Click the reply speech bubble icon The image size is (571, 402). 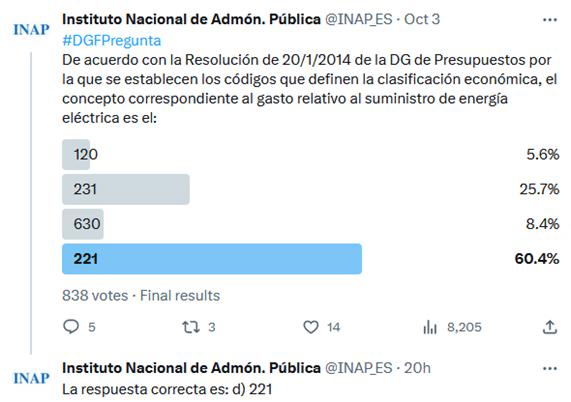coord(71,327)
